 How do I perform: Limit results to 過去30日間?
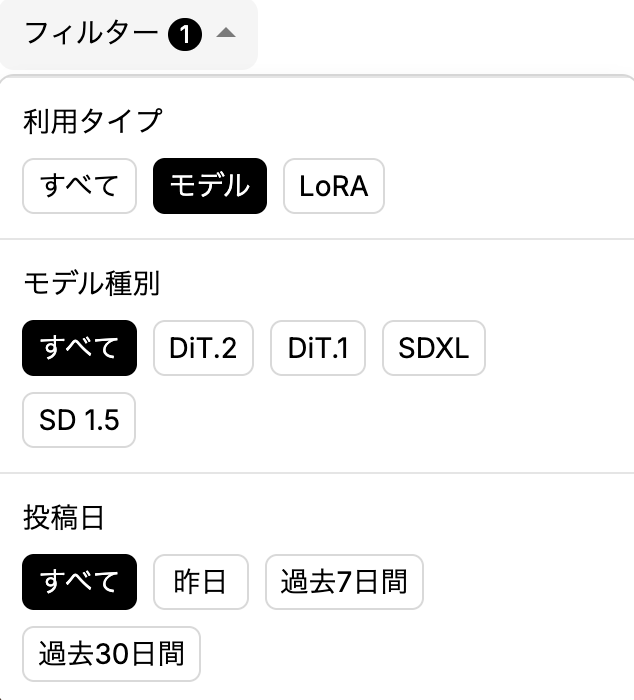[111, 654]
